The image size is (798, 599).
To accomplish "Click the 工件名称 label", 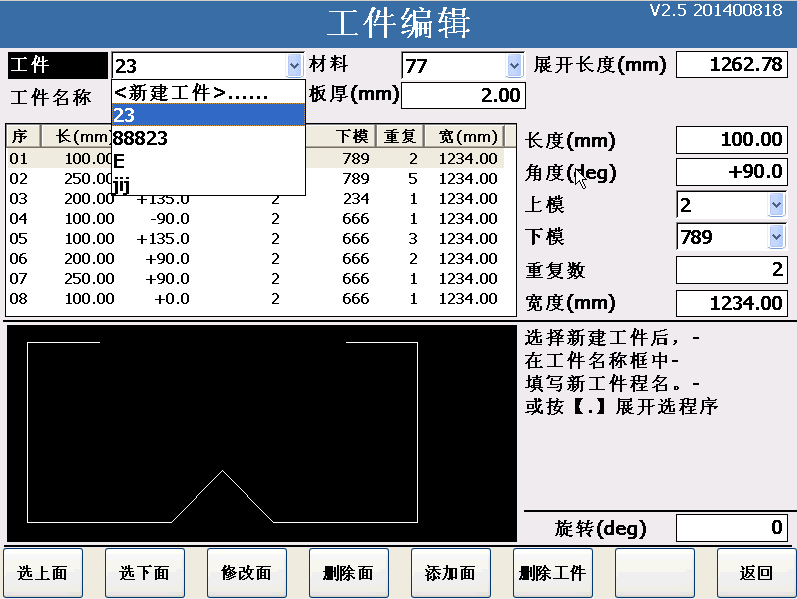I will pyautogui.click(x=51, y=97).
